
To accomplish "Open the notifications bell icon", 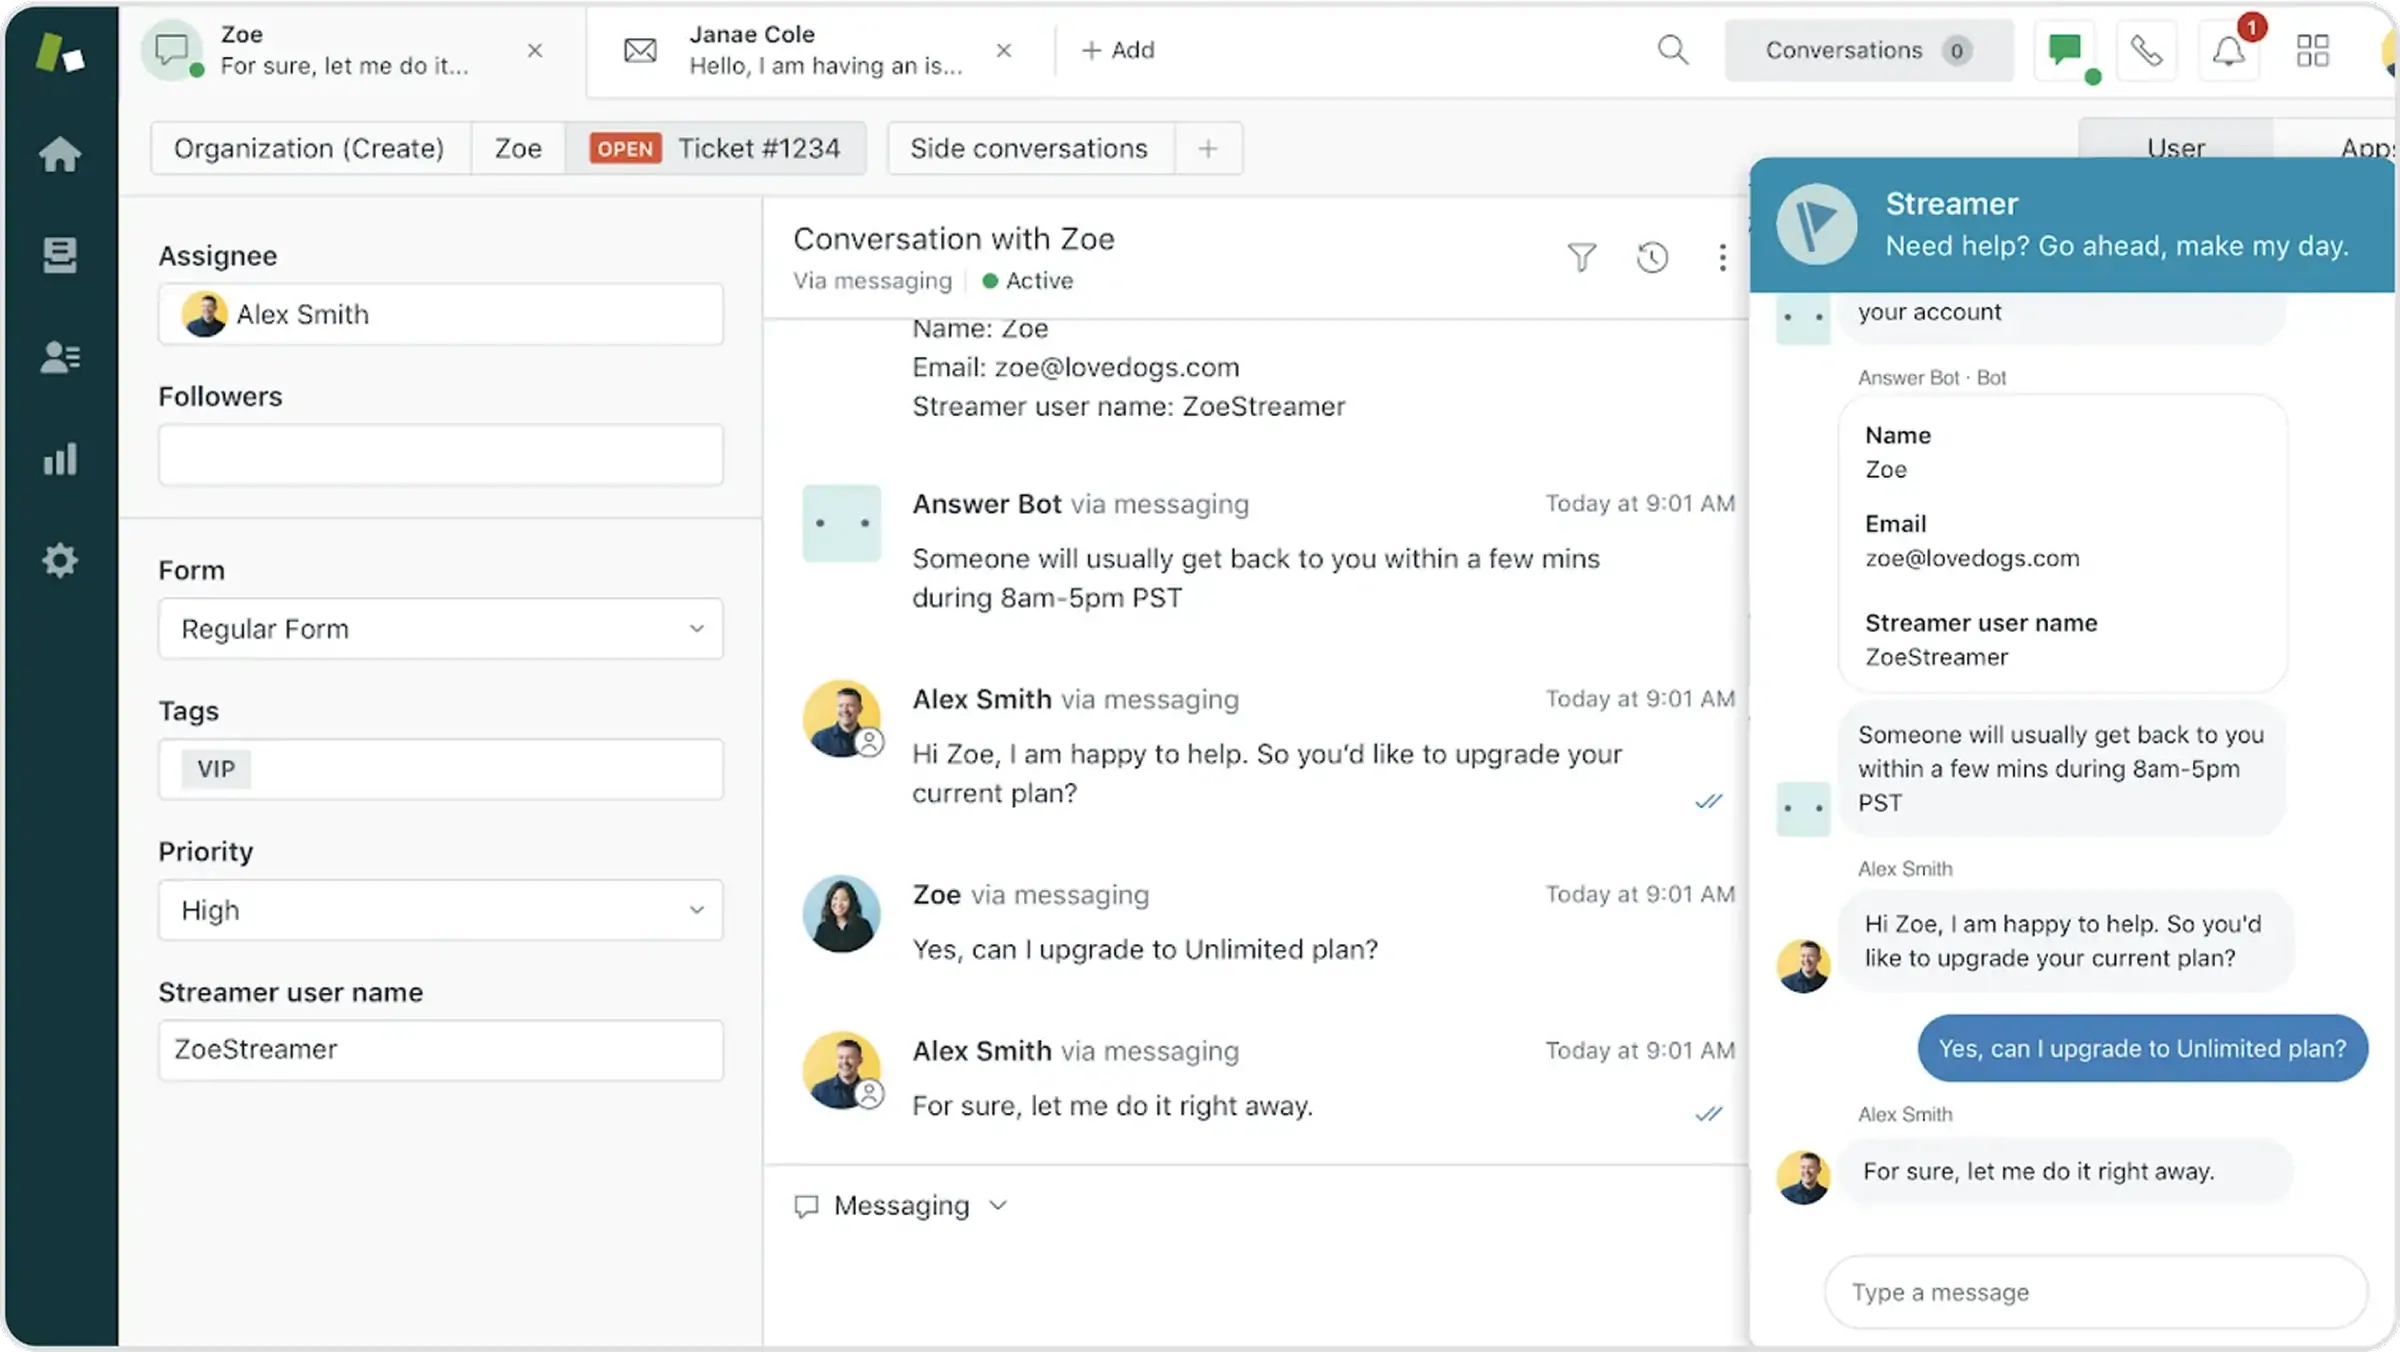I will [2228, 50].
